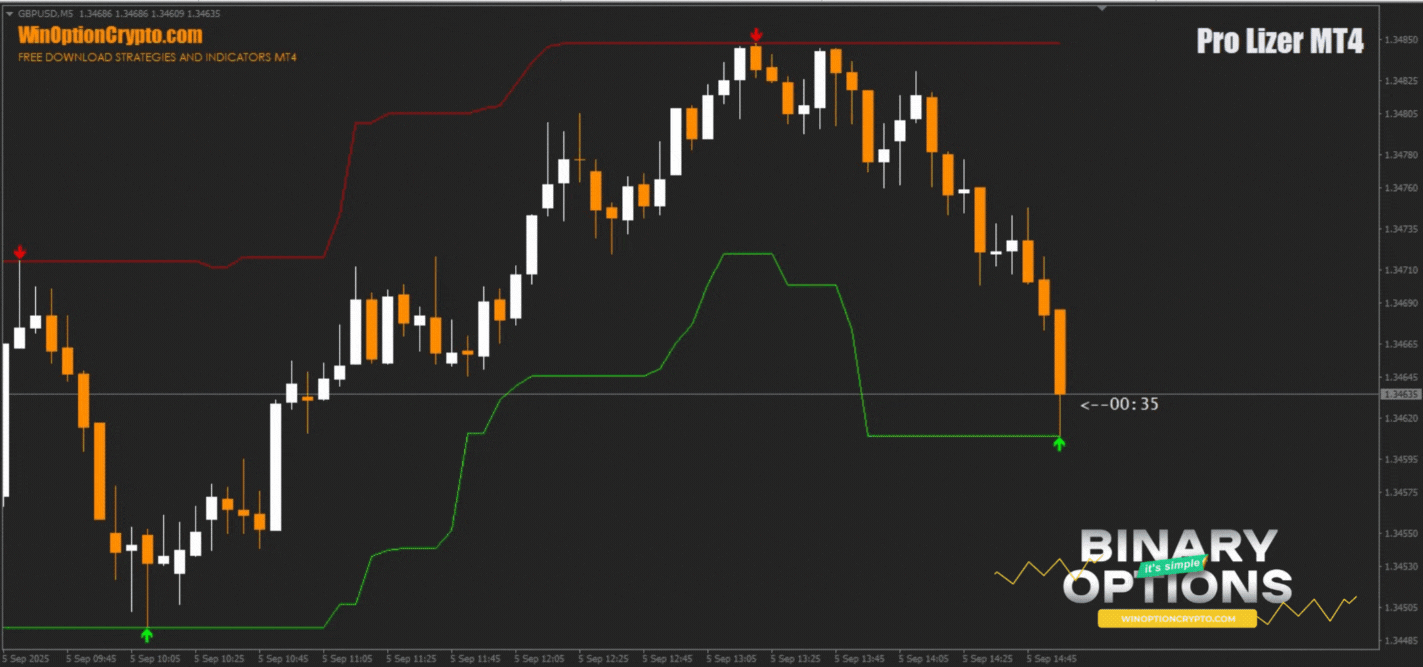Click the Free Download Strategies text
Image resolution: width=1423 pixels, height=667 pixels.
point(157,57)
